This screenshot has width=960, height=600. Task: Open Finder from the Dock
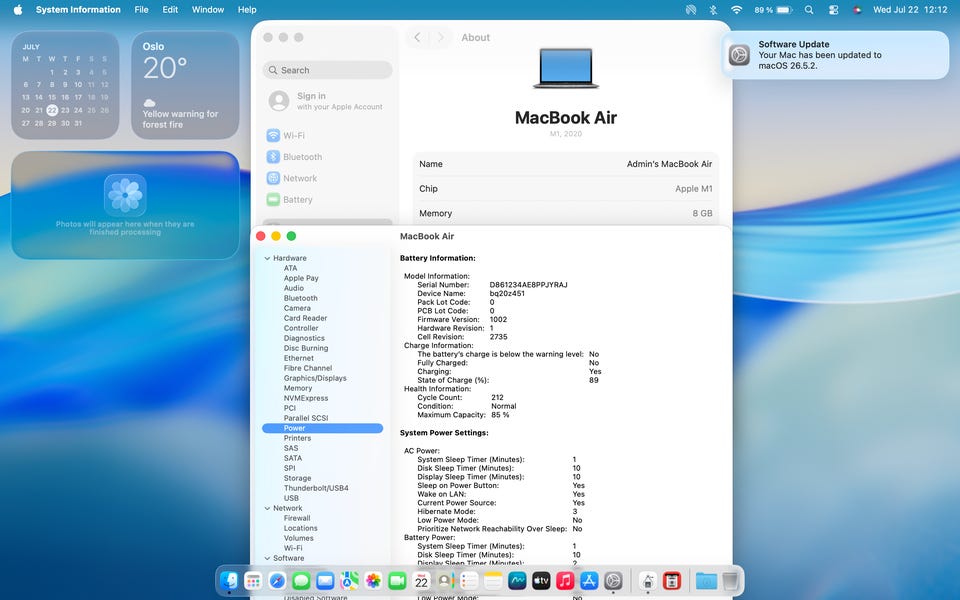point(229,580)
